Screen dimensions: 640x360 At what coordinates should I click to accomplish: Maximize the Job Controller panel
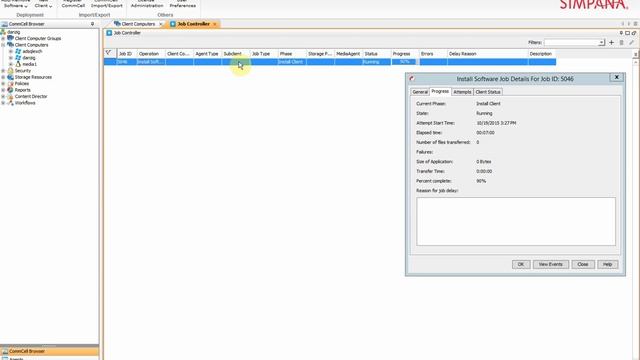pyautogui.click(x=627, y=33)
